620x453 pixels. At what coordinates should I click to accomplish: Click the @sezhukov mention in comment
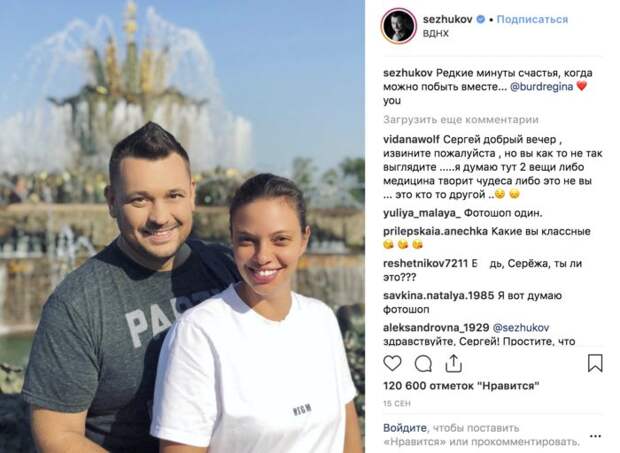click(521, 328)
